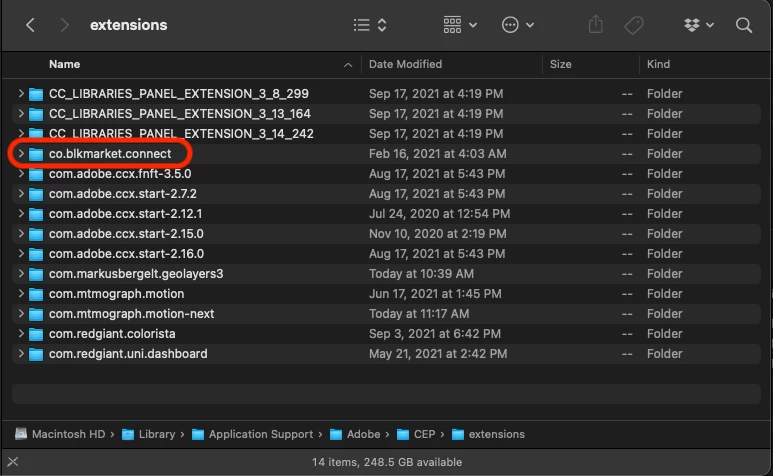Expand com.redgiant.uni.dashboard folder

coord(21,353)
